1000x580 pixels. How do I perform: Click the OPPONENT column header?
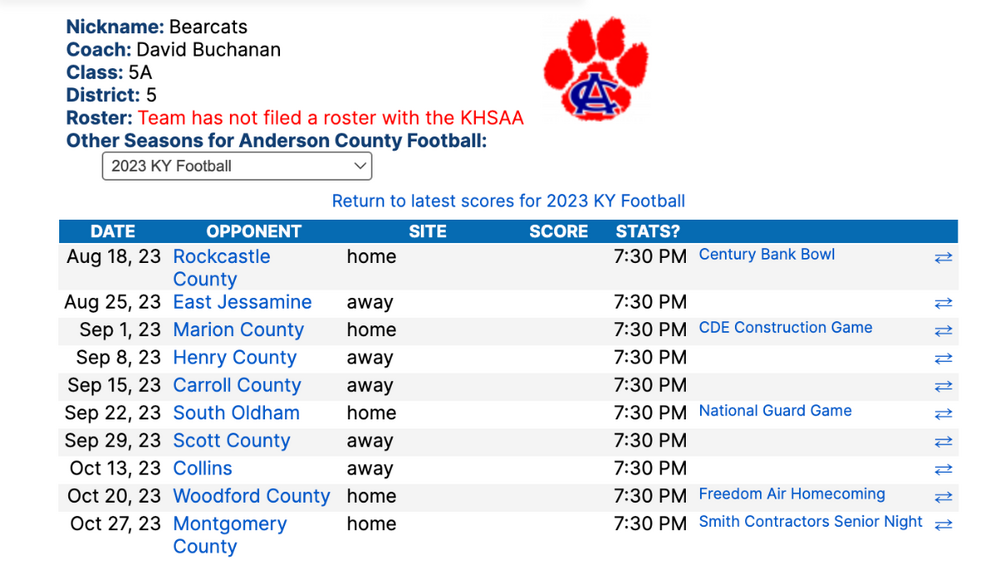(x=253, y=231)
